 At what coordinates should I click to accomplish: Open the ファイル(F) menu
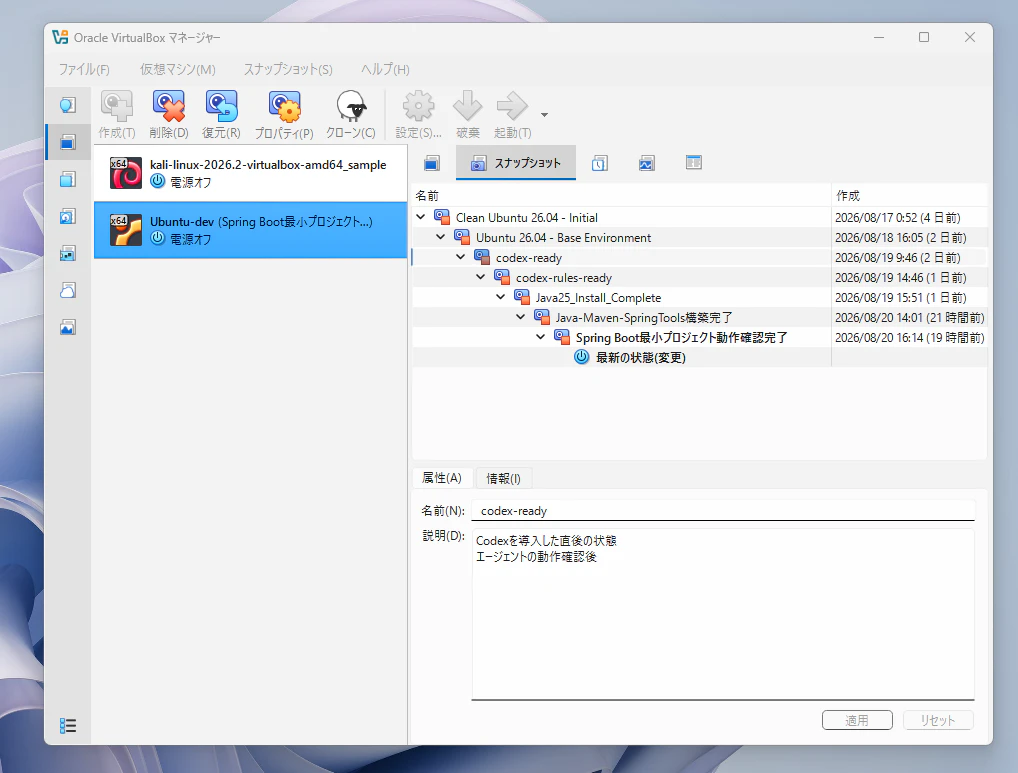84,69
